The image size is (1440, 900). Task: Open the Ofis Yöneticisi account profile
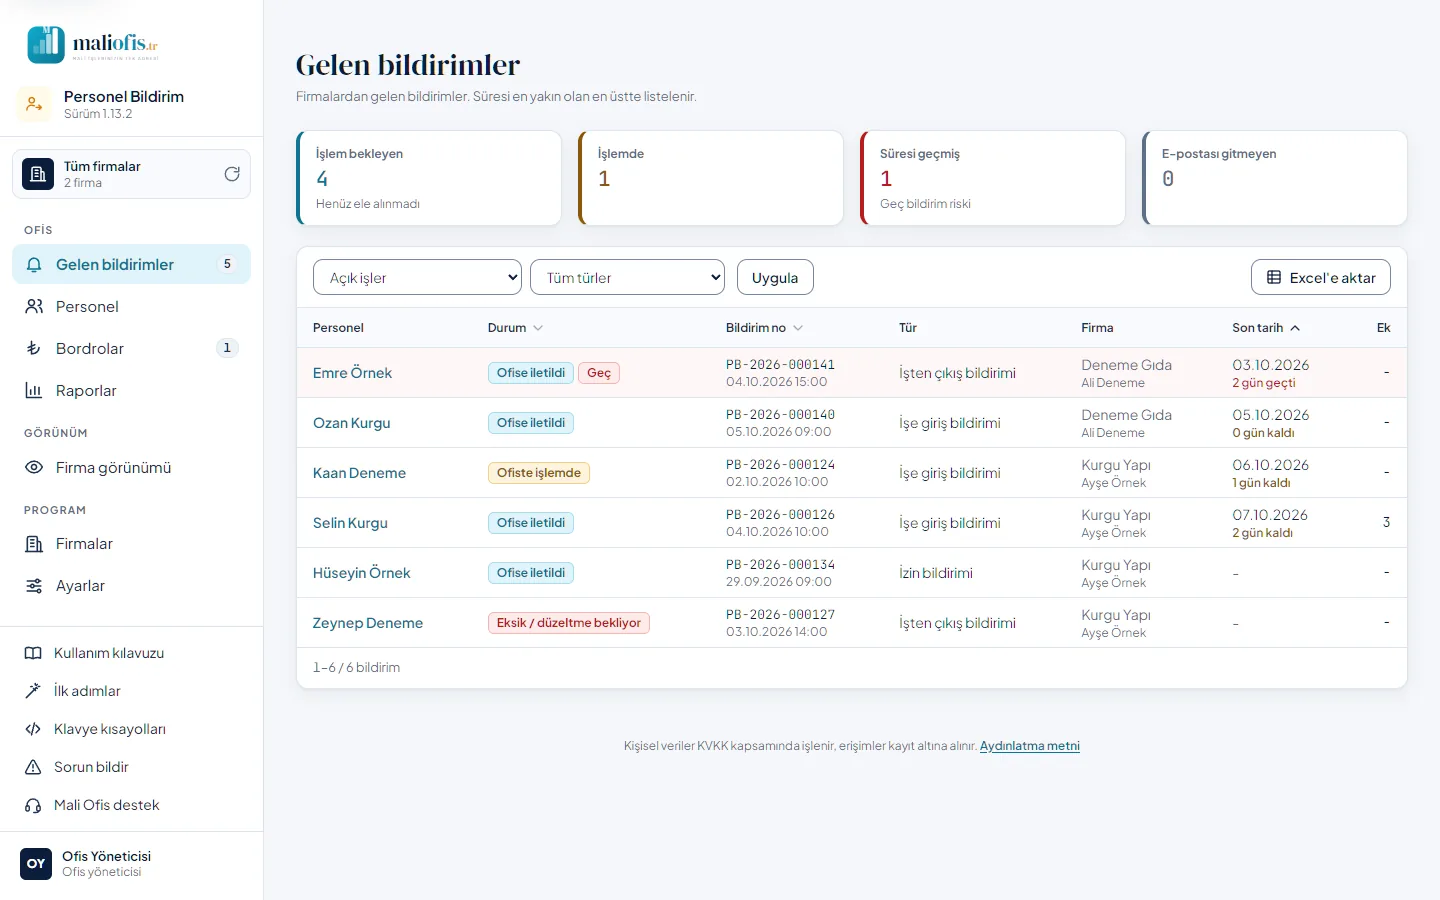(x=131, y=864)
